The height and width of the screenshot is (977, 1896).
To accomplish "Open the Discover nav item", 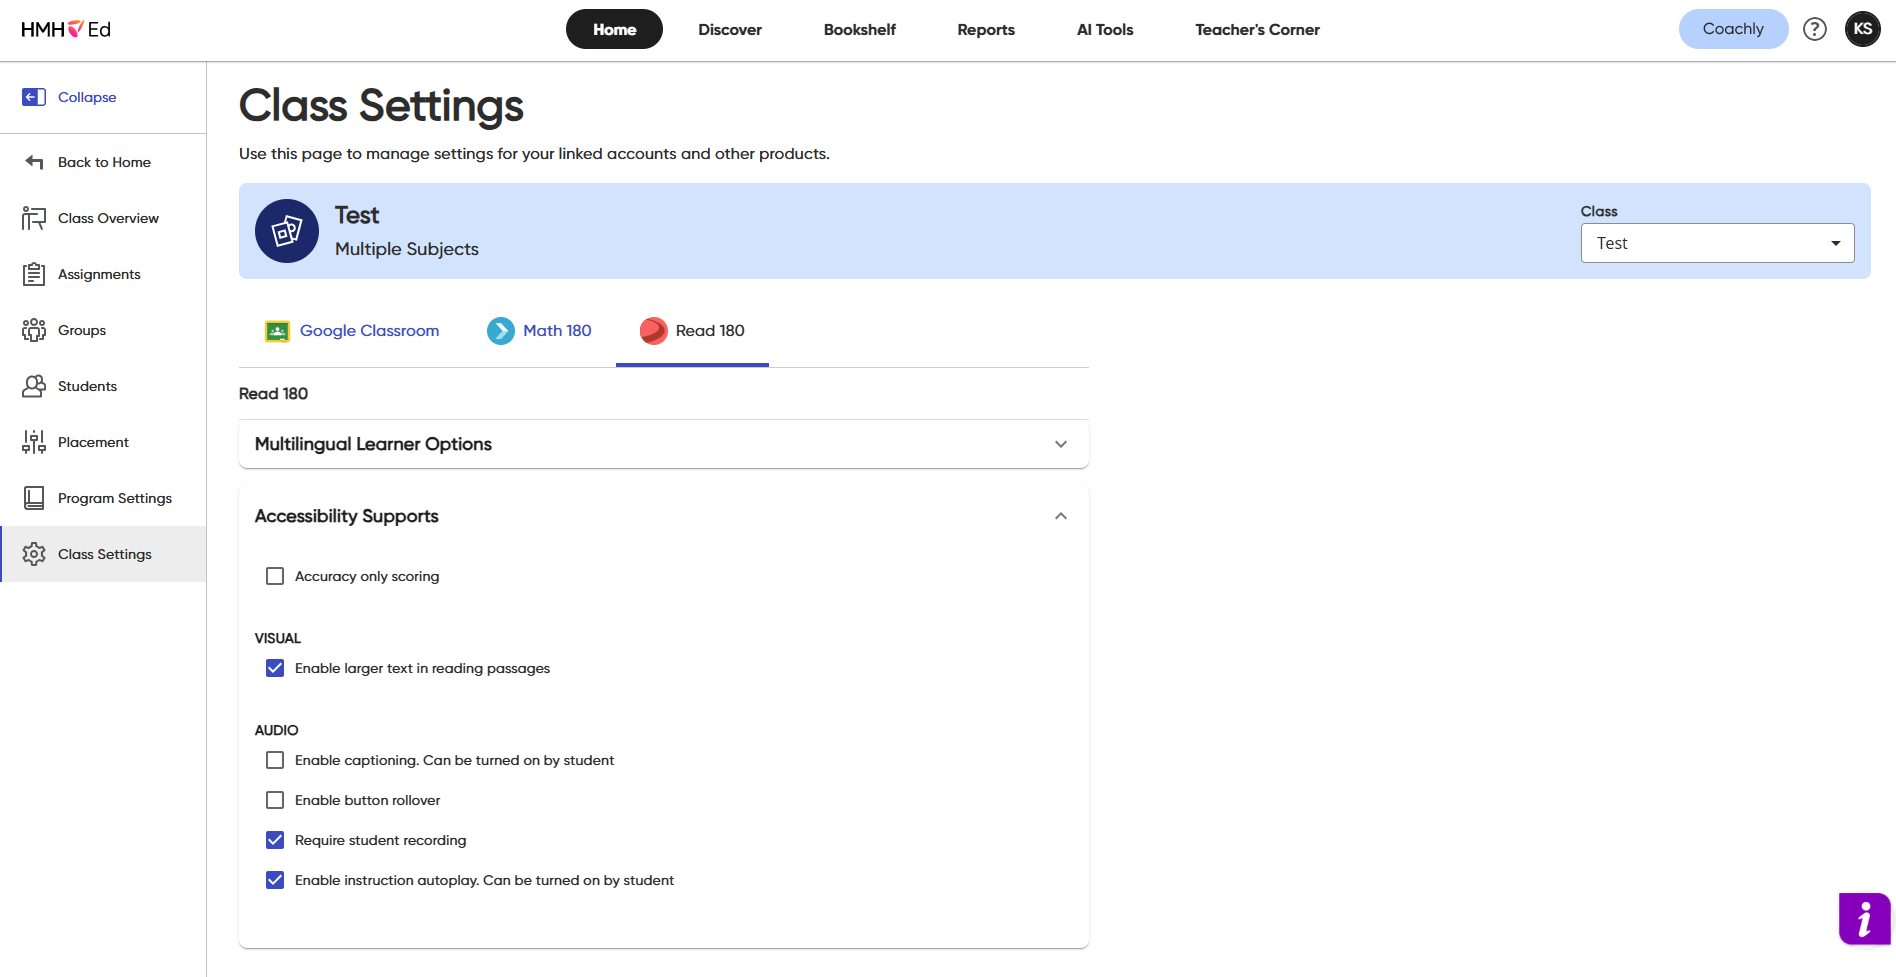I will pyautogui.click(x=730, y=29).
